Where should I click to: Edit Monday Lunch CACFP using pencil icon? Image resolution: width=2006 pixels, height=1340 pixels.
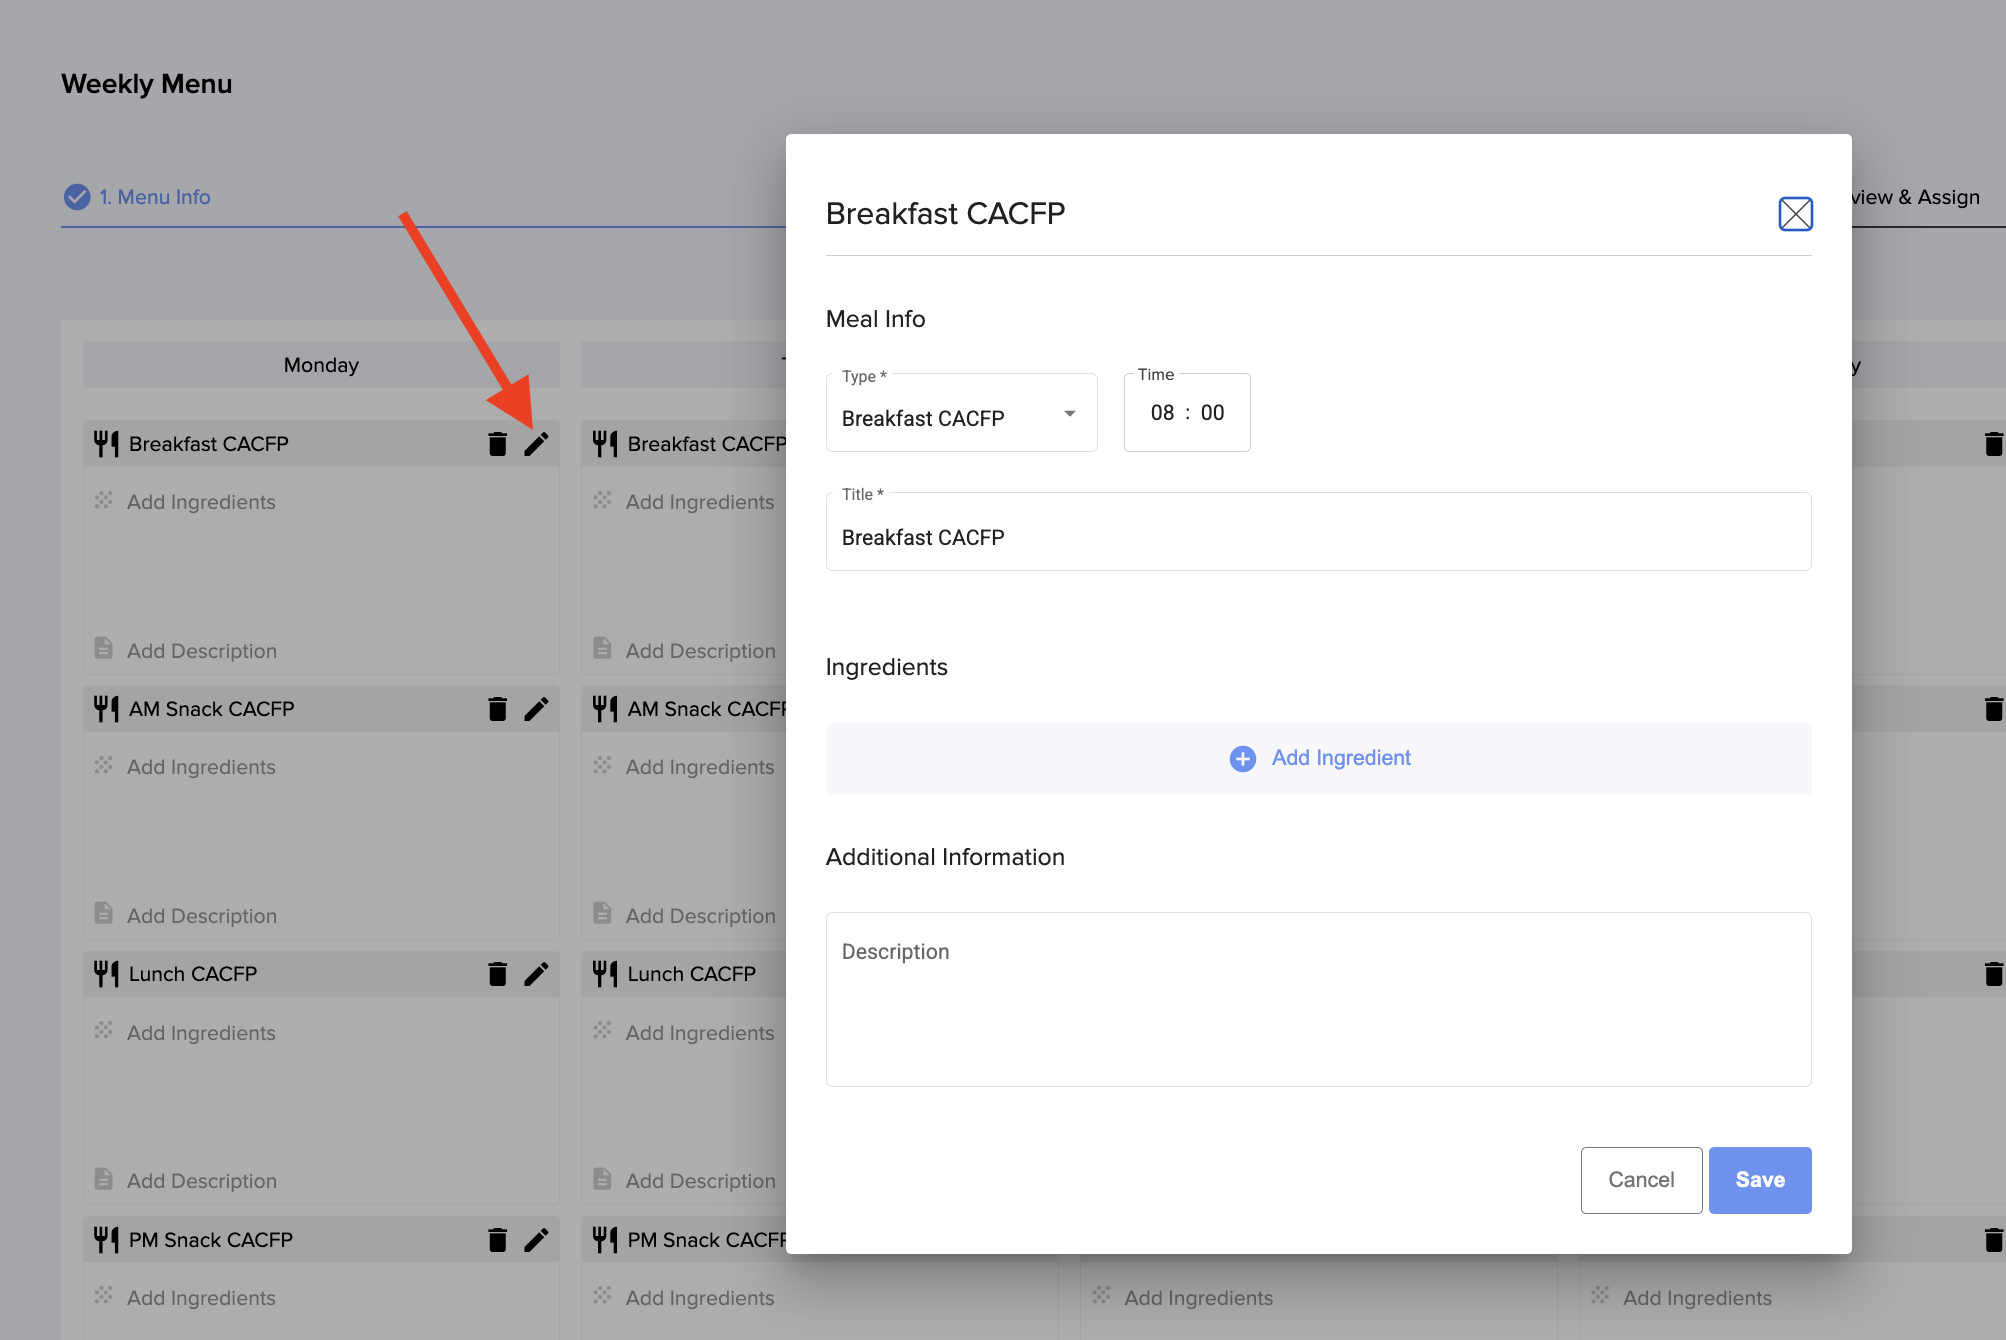[x=536, y=974]
